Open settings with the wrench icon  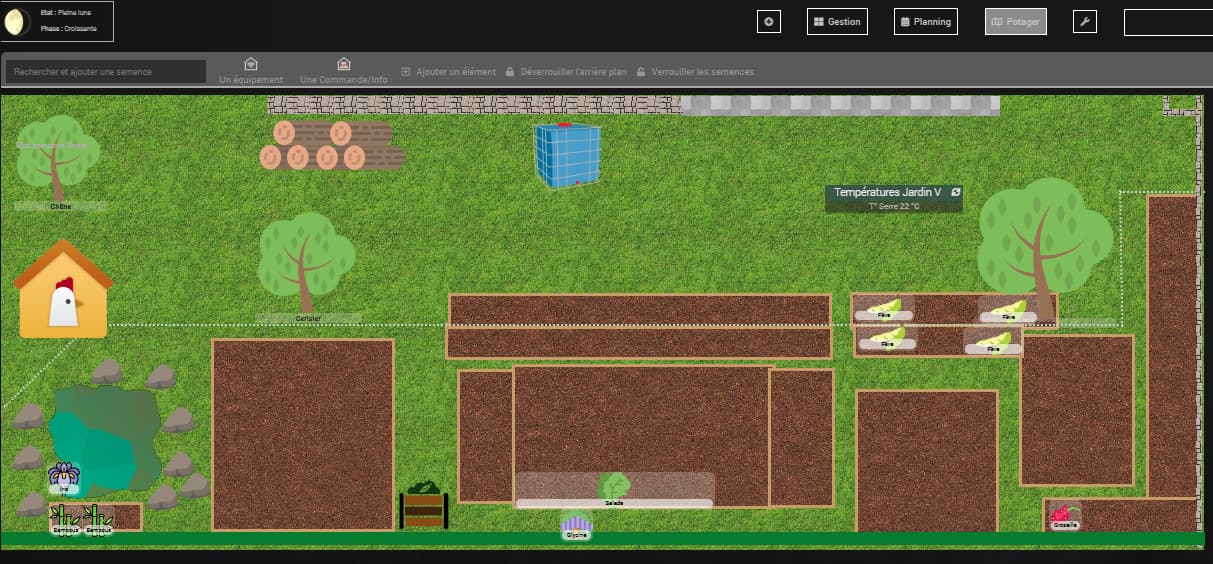pyautogui.click(x=1084, y=21)
